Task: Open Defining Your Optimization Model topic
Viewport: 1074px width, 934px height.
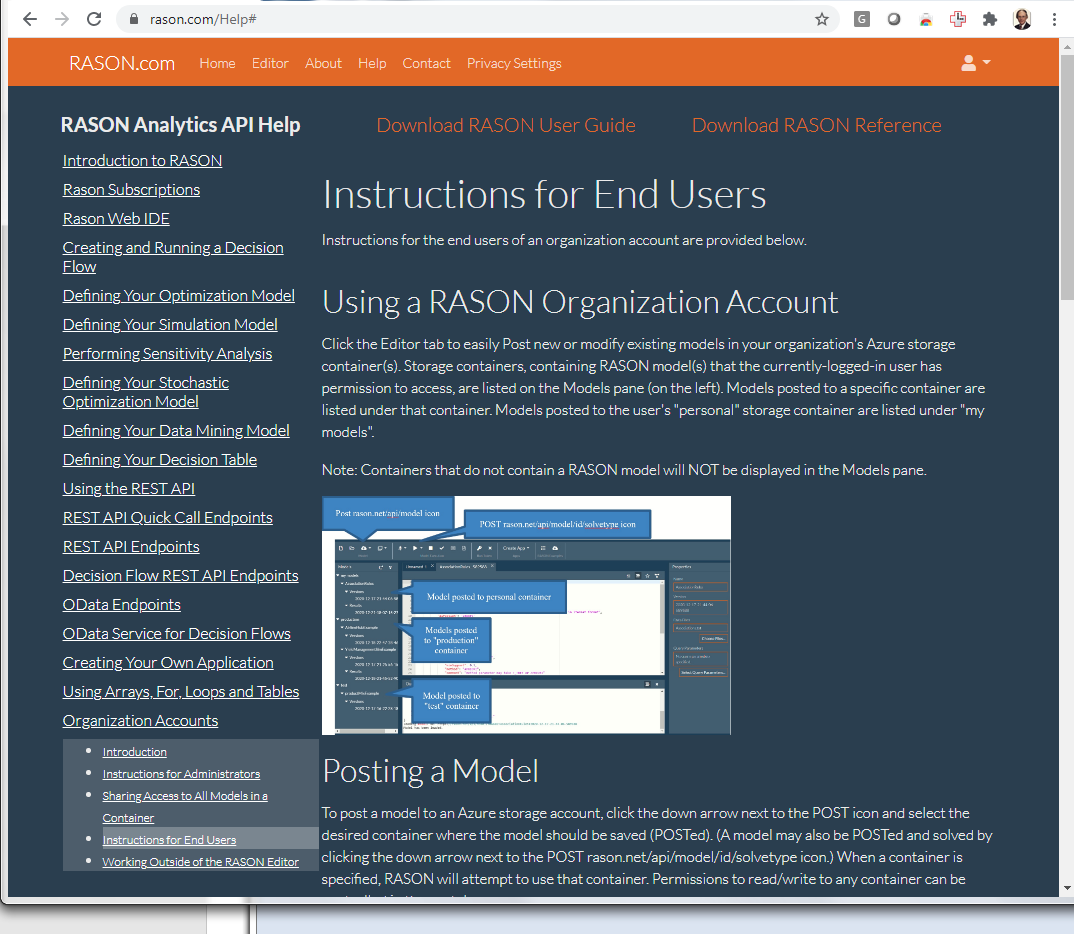Action: tap(179, 295)
